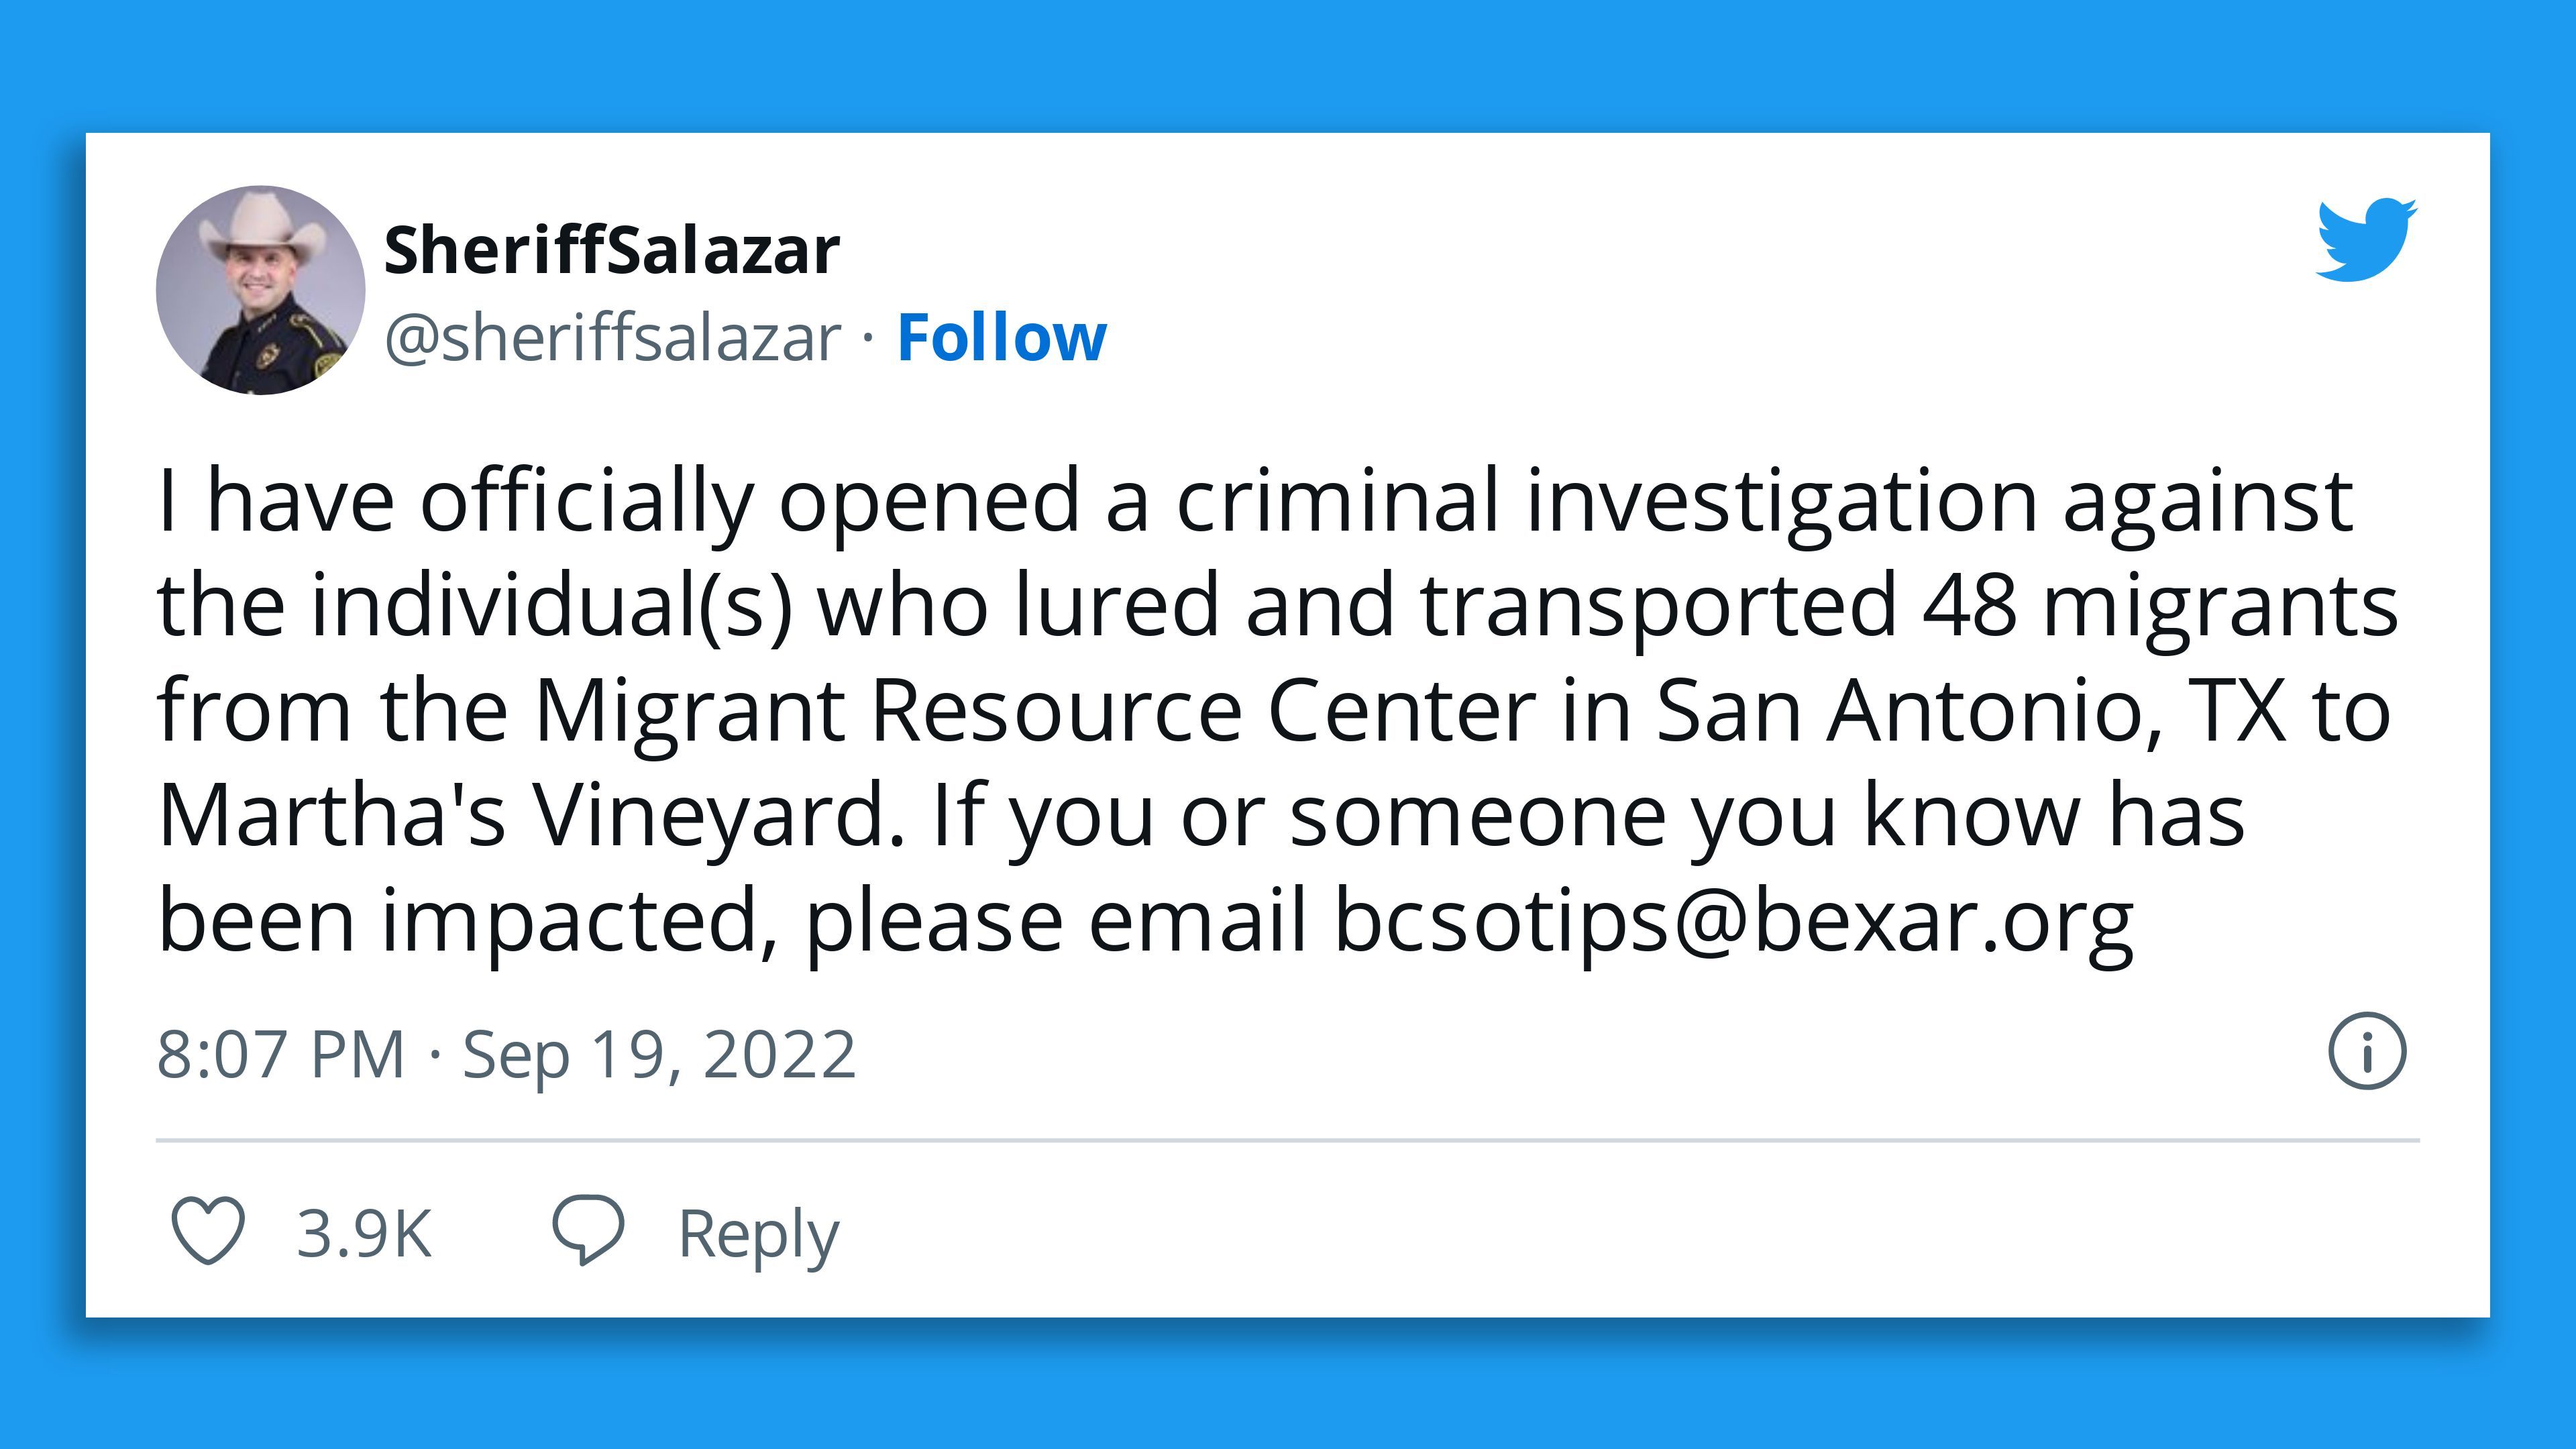Viewport: 2576px width, 1449px height.
Task: Follow the SheriffSalazar account
Action: point(1002,337)
